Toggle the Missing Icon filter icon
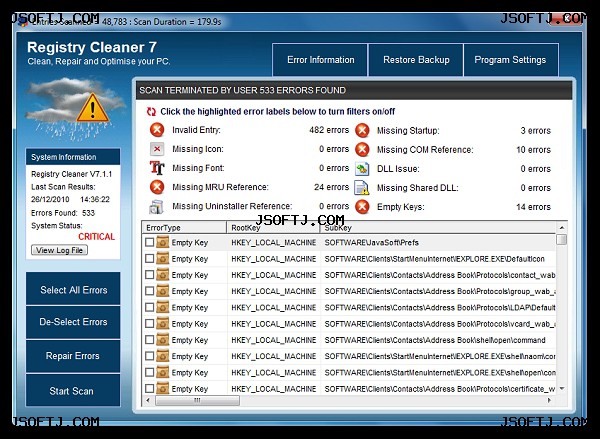The height and width of the screenshot is (439, 600). 157,149
